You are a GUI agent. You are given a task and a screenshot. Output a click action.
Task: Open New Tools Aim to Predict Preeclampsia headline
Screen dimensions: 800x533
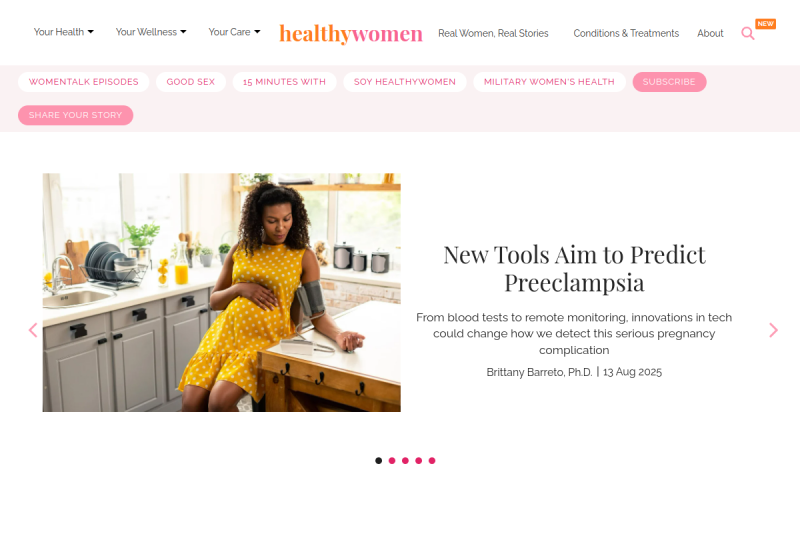[574, 268]
